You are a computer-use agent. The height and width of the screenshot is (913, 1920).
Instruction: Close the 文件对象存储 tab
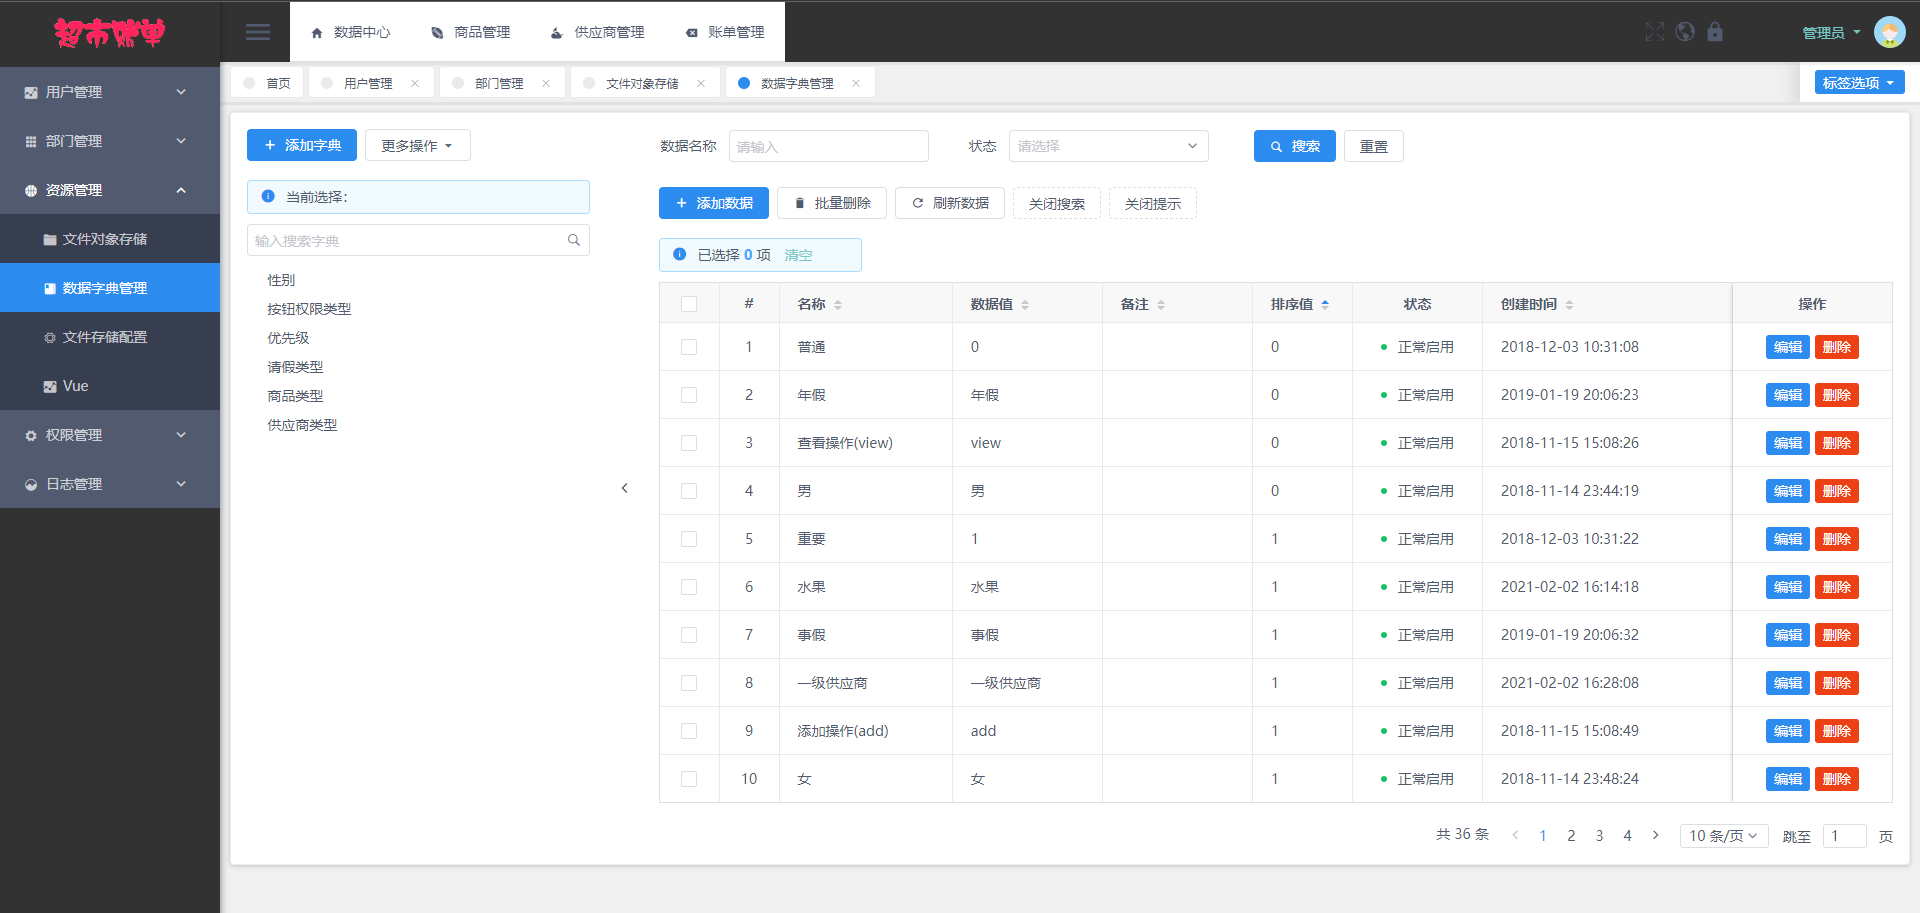click(701, 83)
